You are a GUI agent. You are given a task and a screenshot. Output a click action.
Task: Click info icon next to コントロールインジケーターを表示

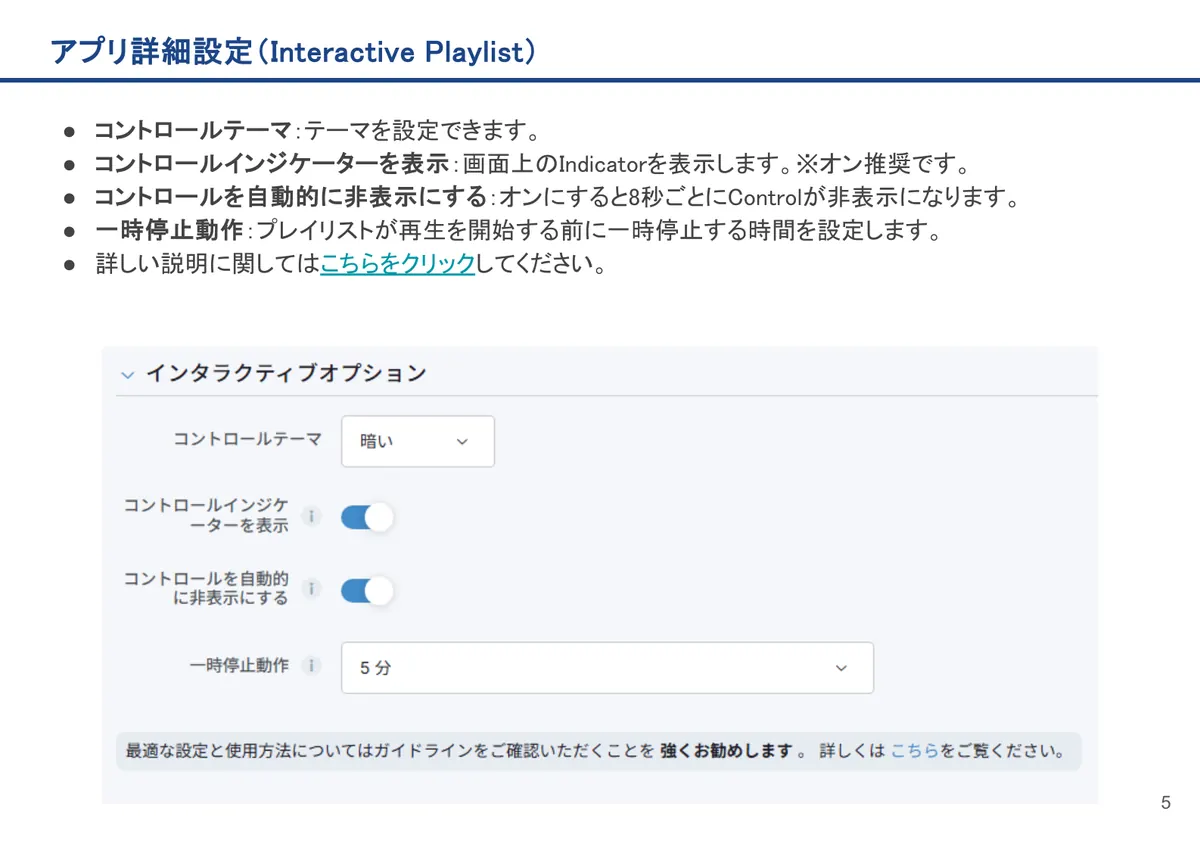(311, 517)
